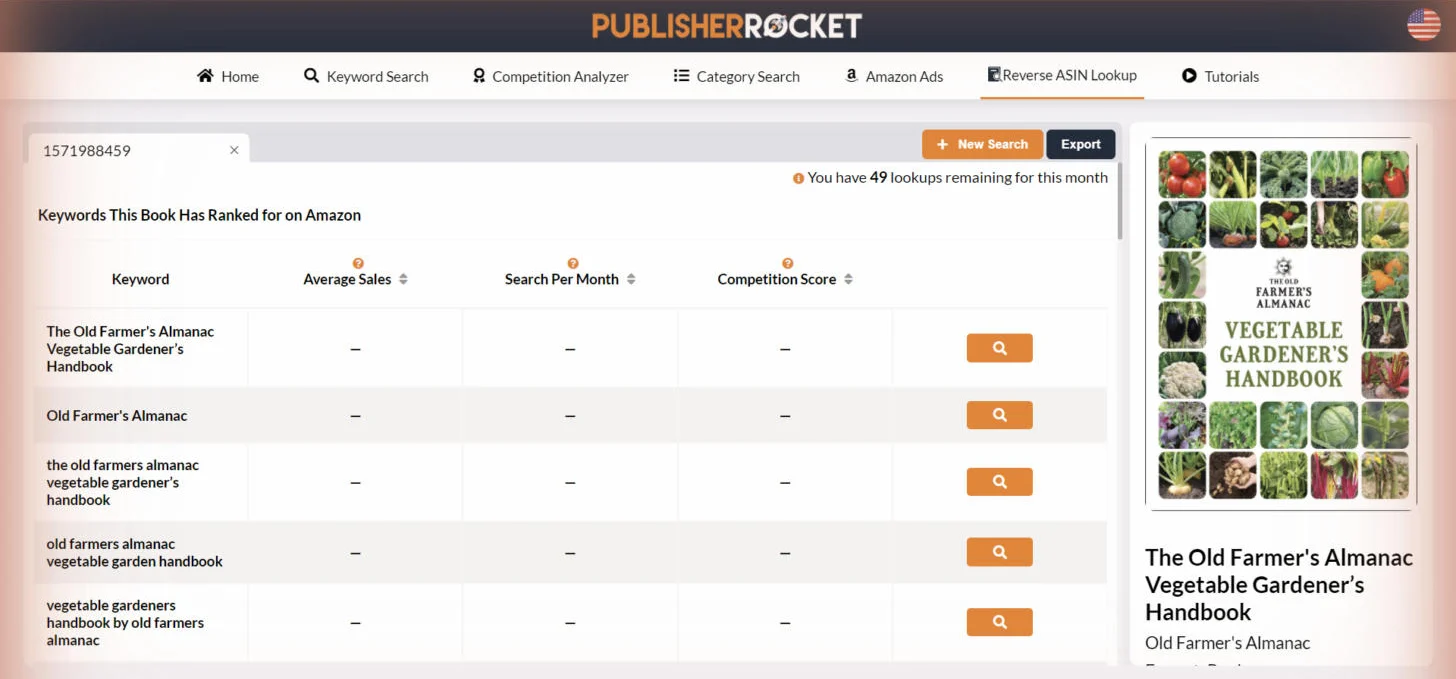Search keyword 'vegetable gardeners handbook by old farmers almanac'
Viewport: 1456px width, 679px height.
pyautogui.click(x=999, y=622)
